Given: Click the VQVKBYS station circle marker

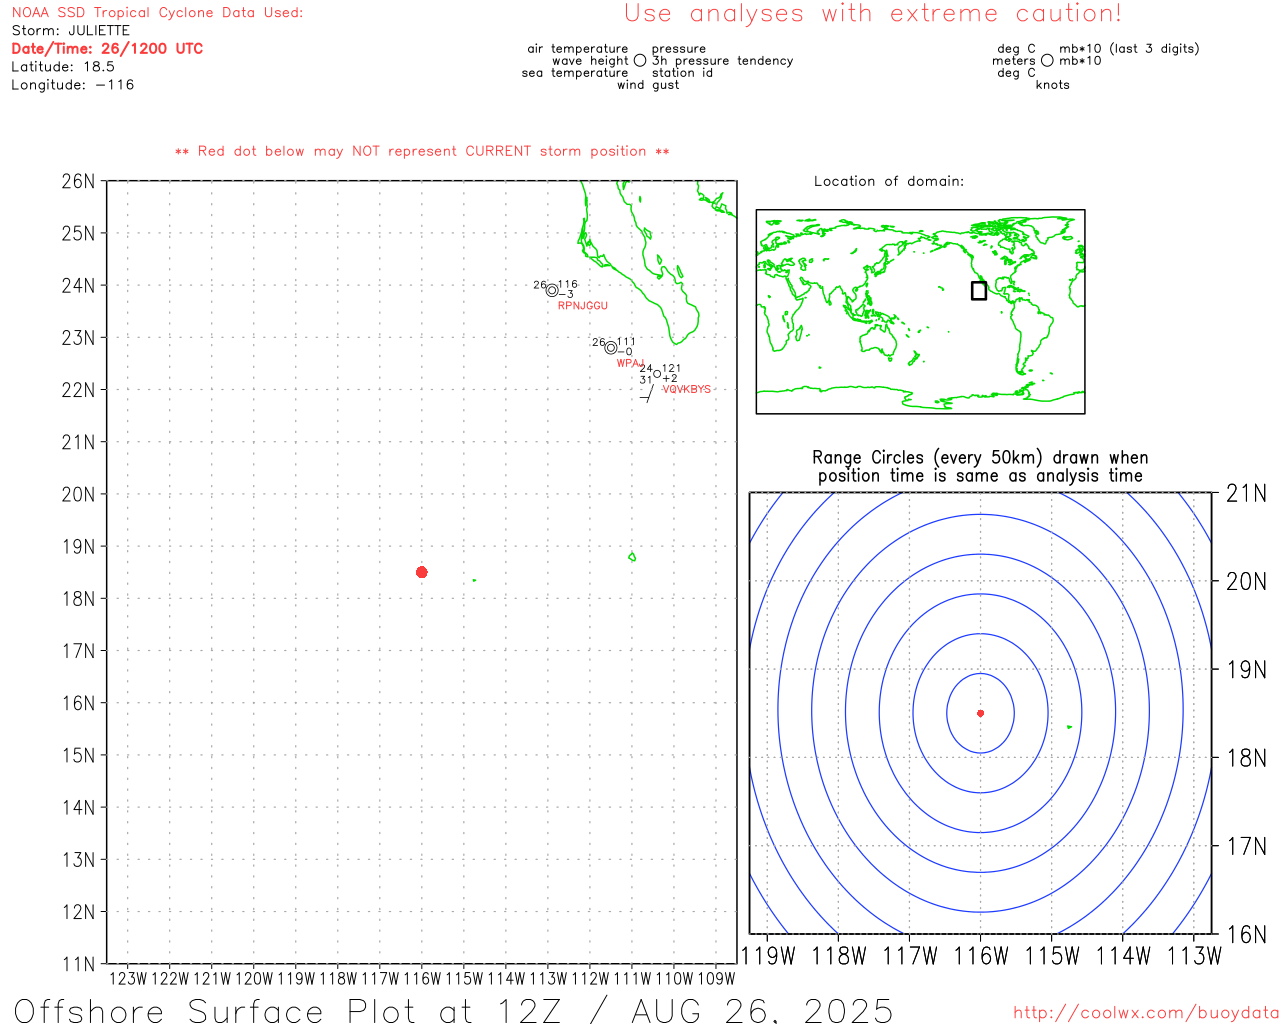Looking at the screenshot, I should [657, 374].
